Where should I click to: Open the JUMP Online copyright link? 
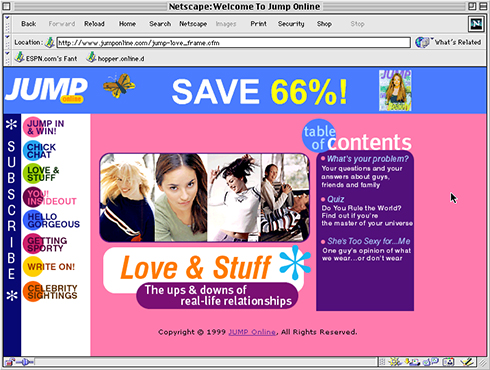coord(252,332)
